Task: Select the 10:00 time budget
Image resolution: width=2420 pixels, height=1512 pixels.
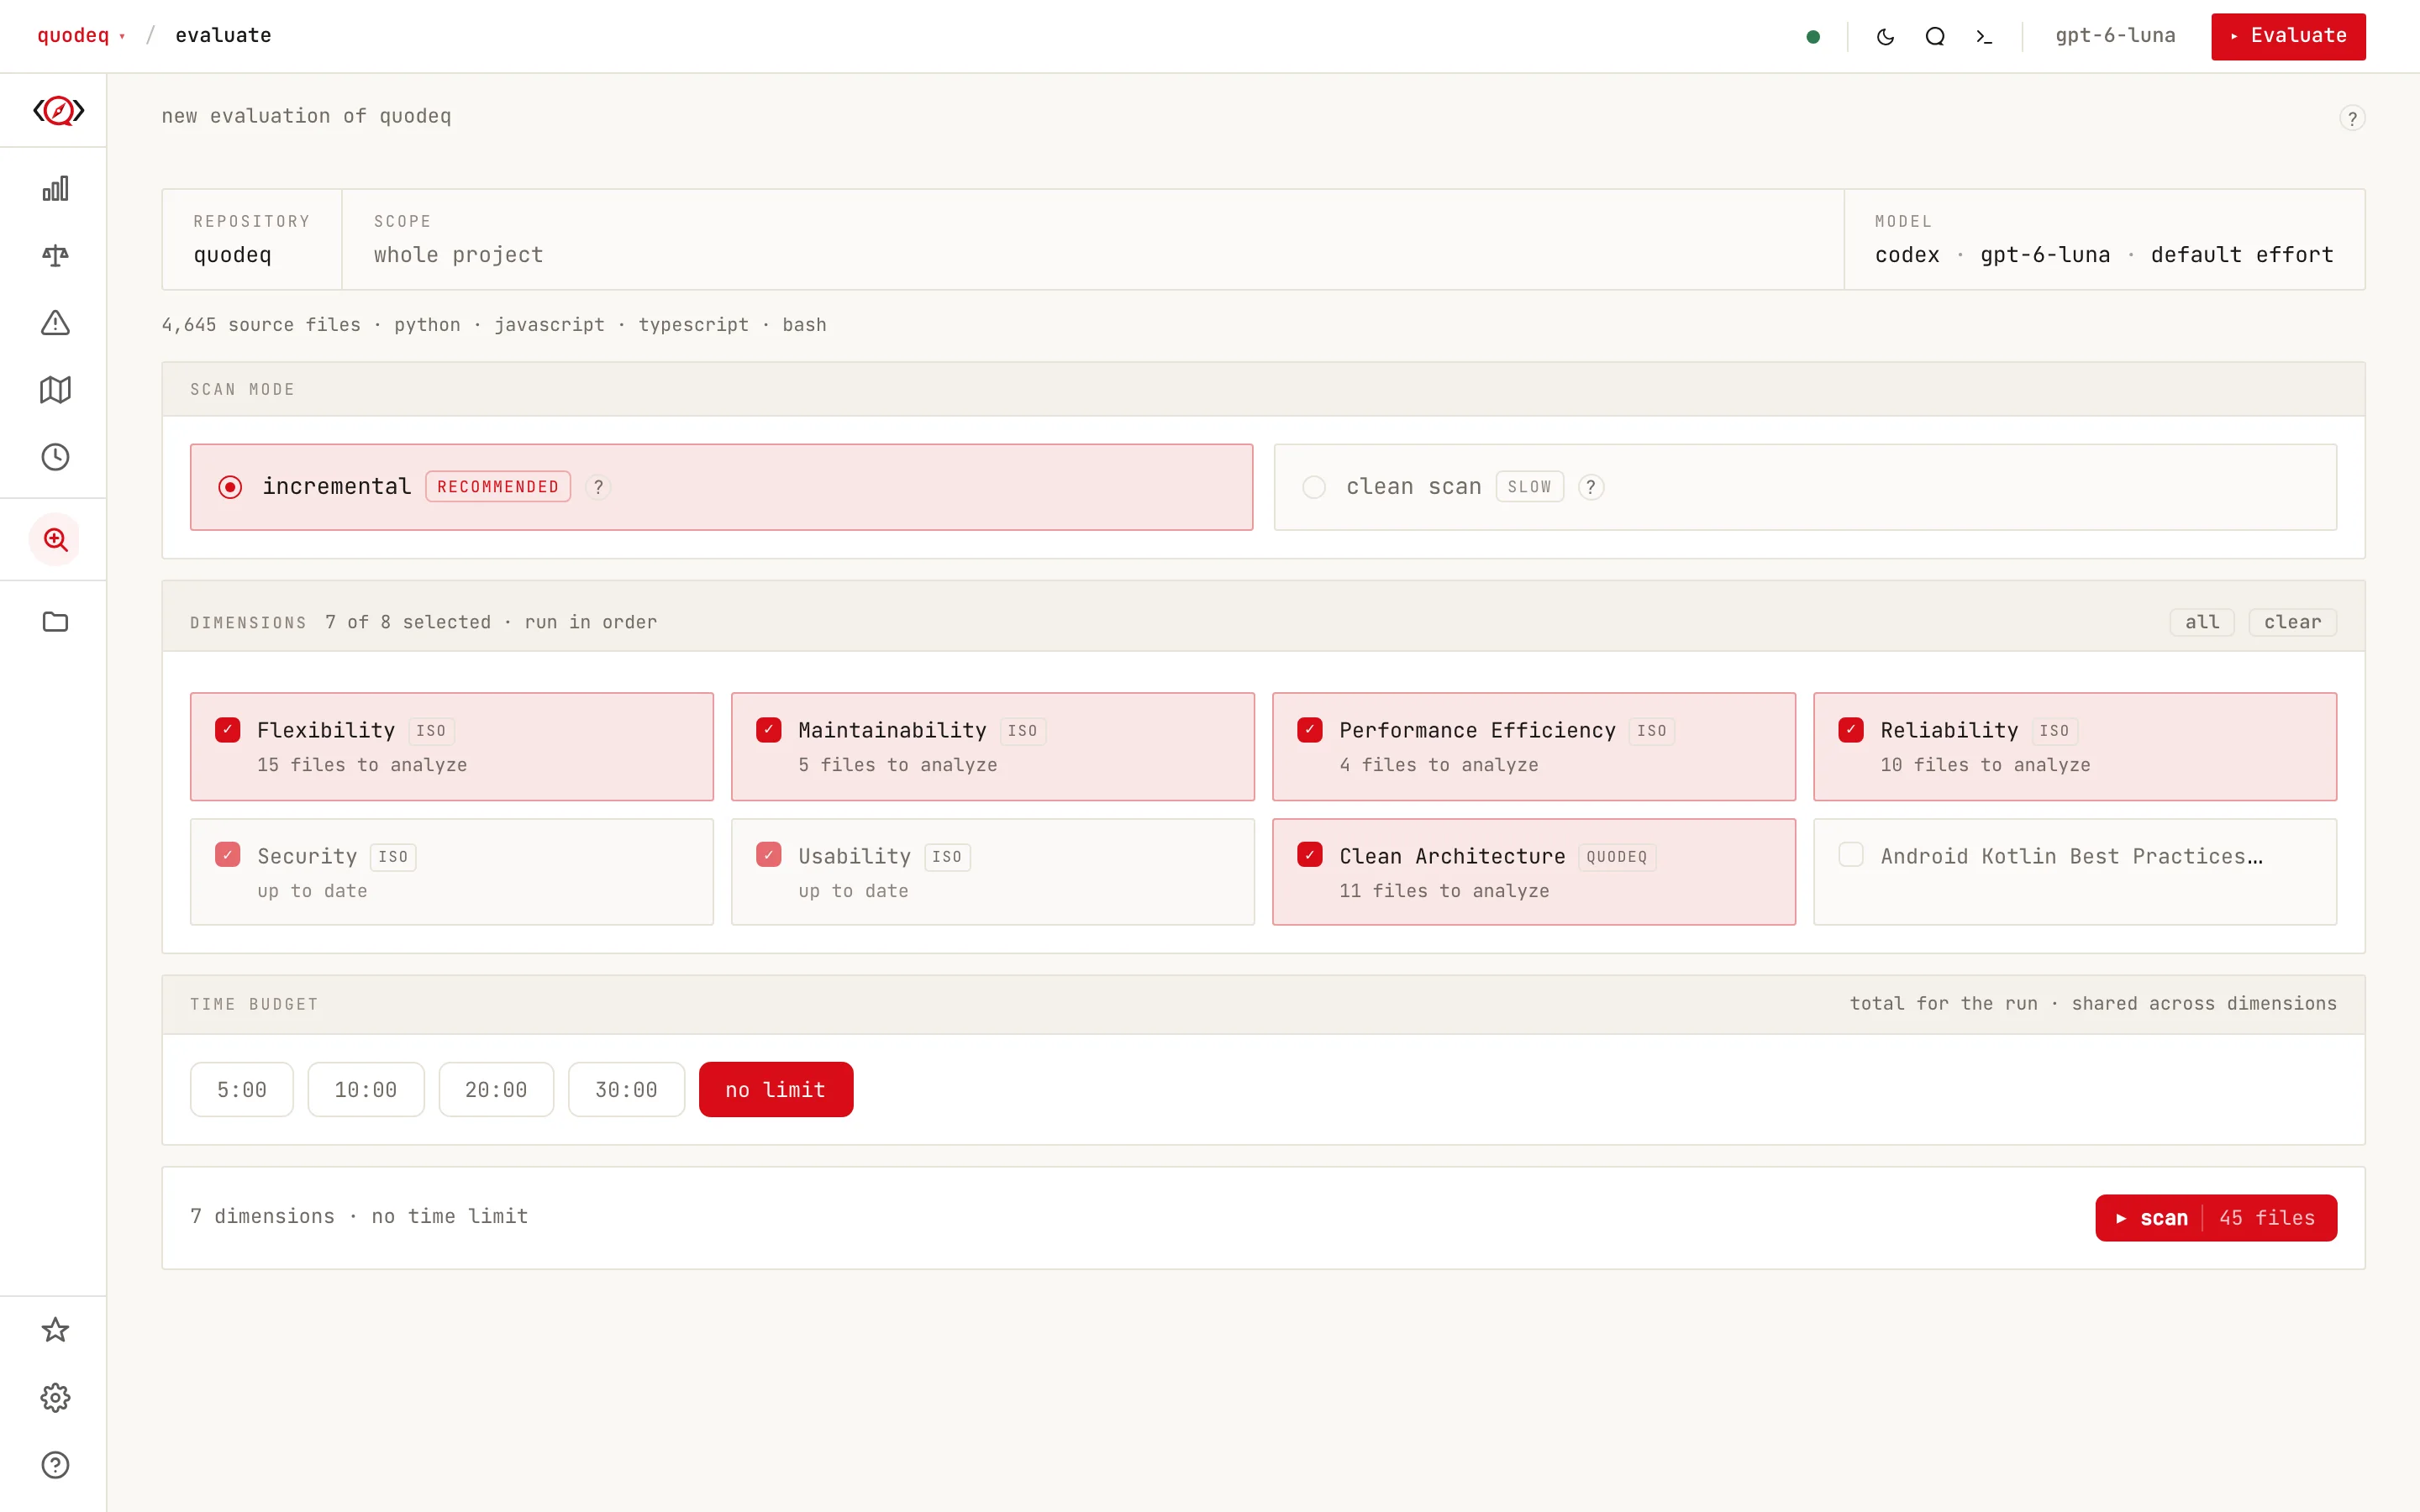Action: [366, 1089]
